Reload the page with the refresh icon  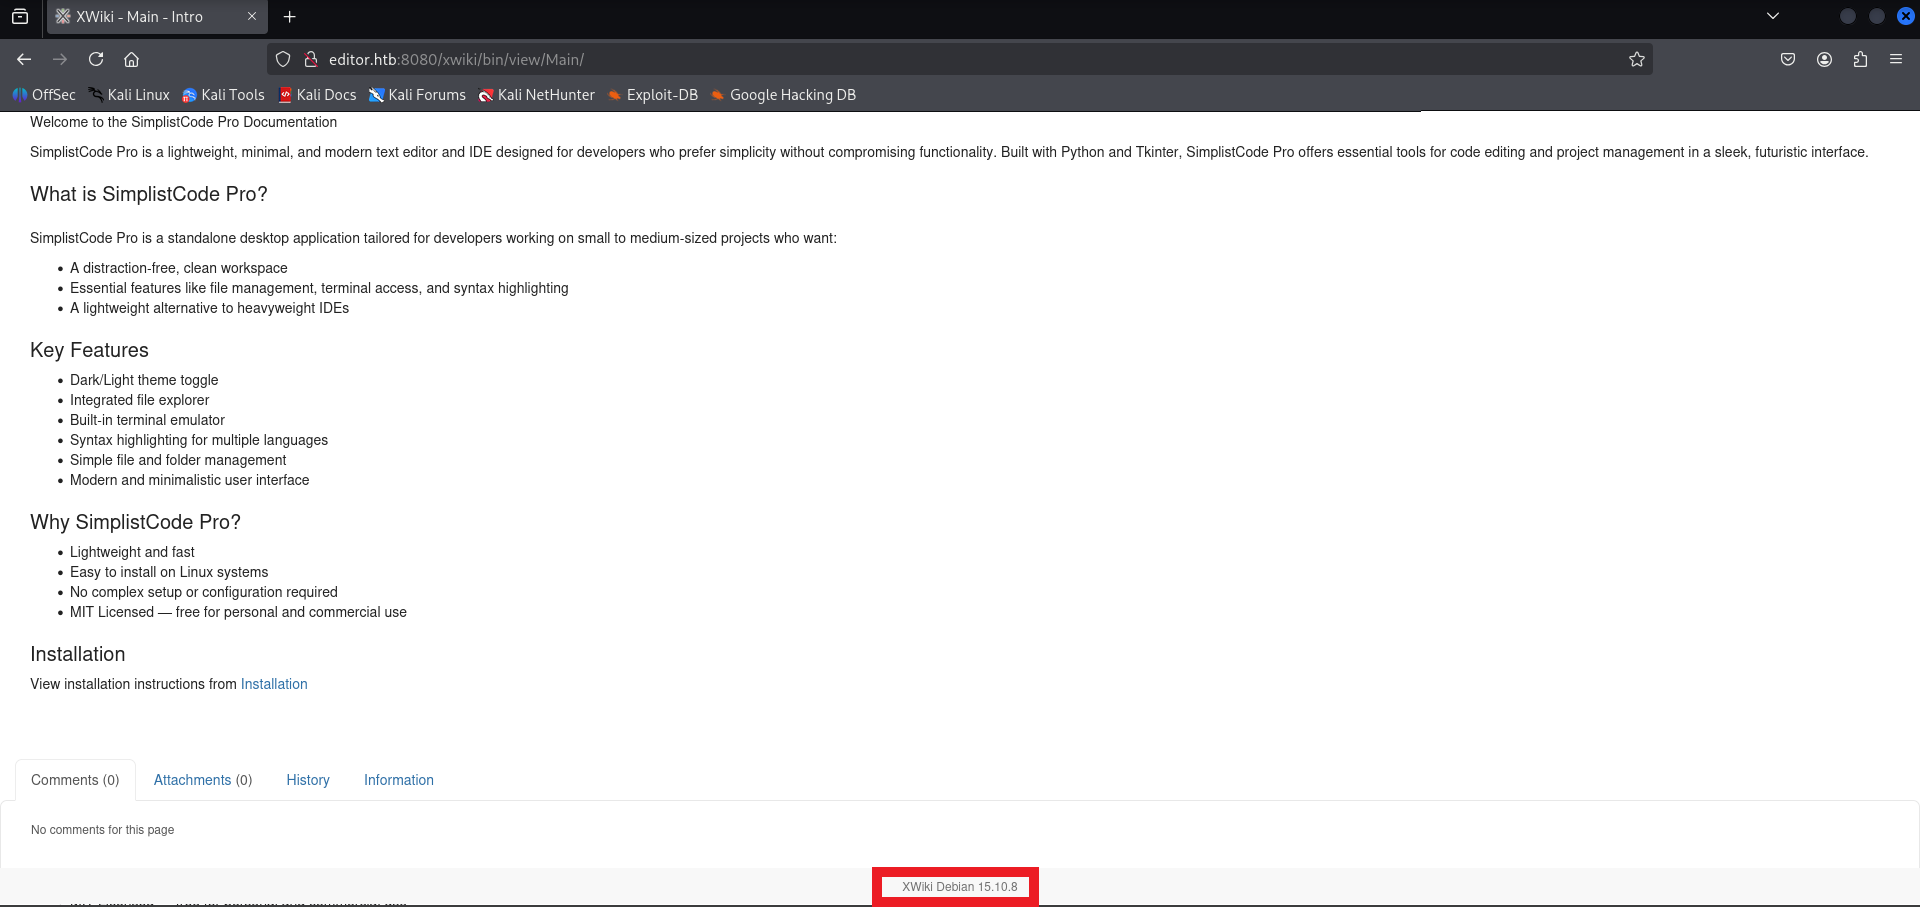(96, 59)
